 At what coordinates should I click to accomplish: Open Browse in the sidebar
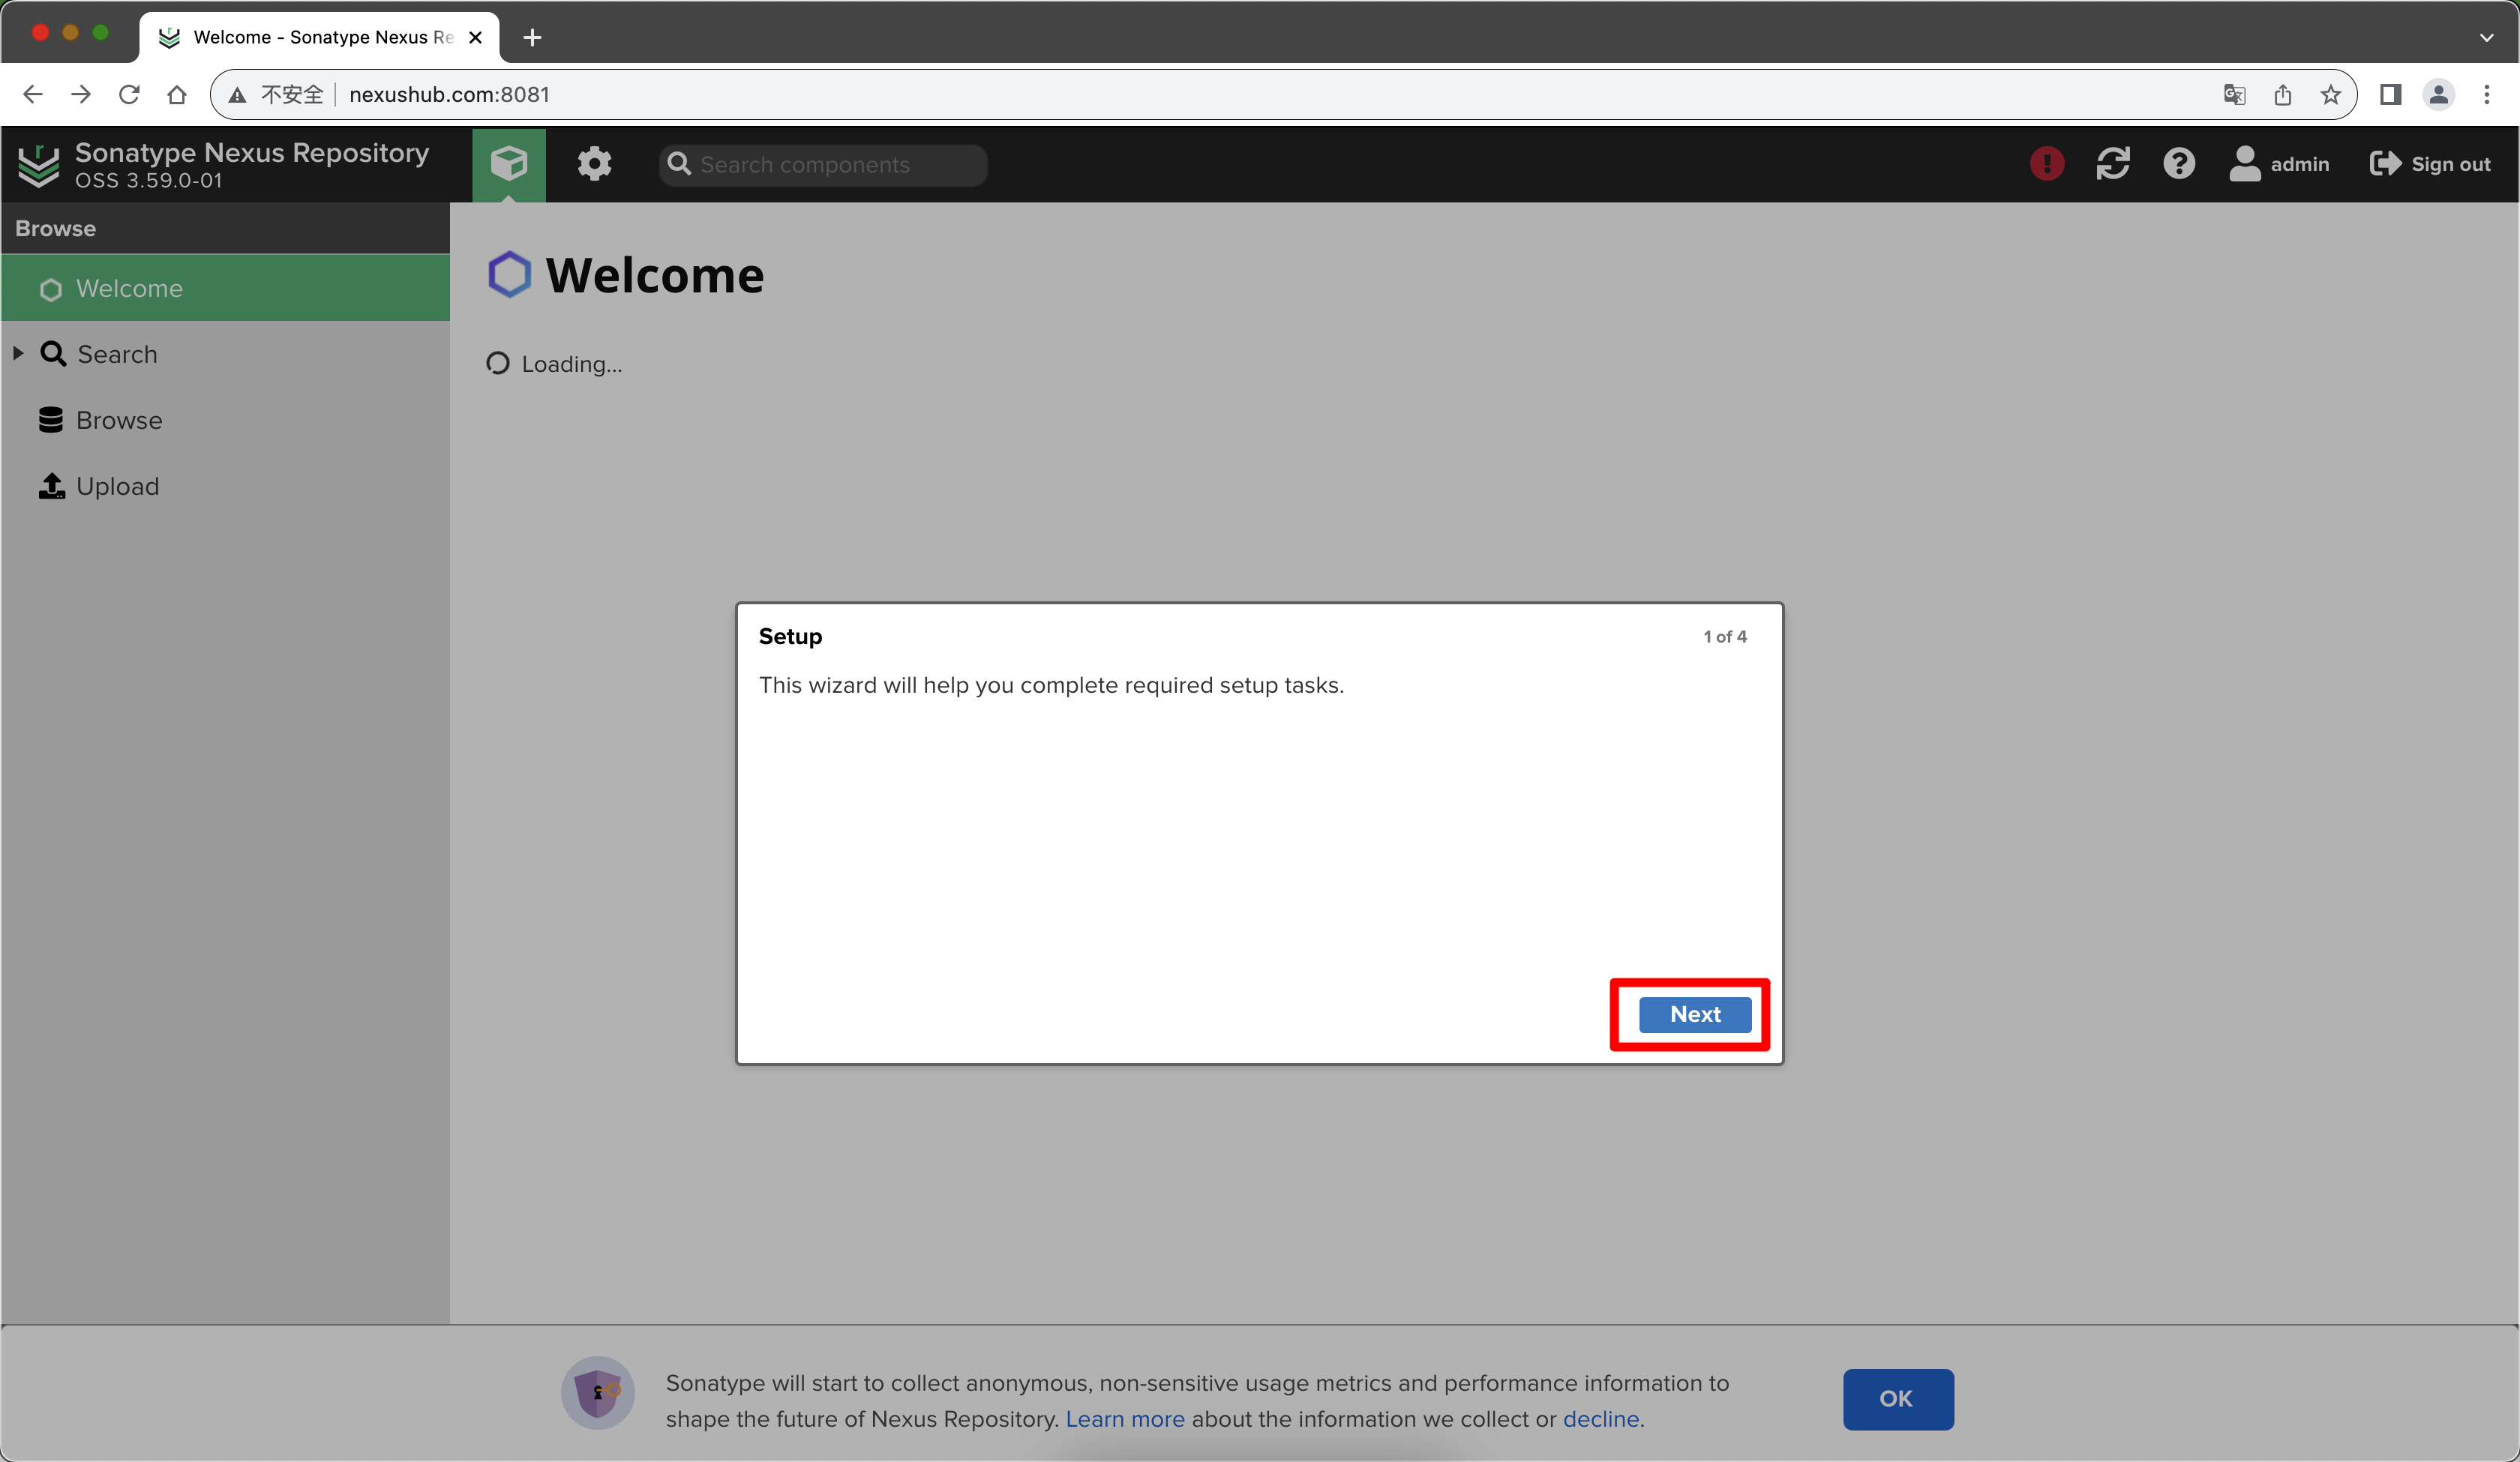(119, 420)
